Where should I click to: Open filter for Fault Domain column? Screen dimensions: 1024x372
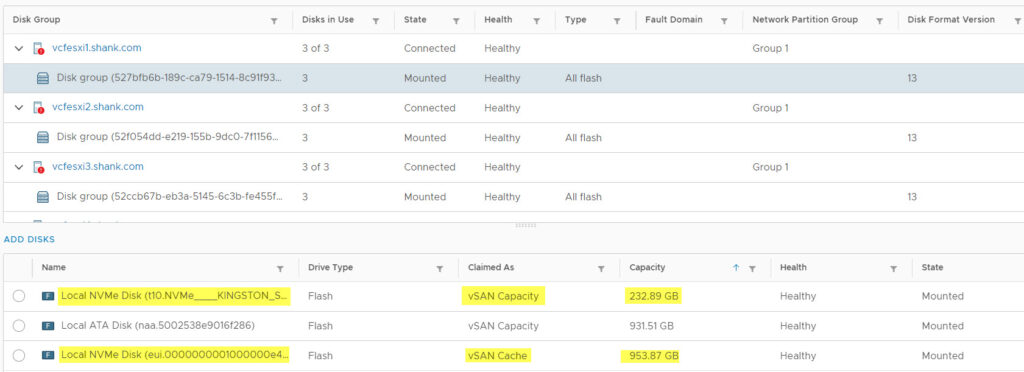pos(724,21)
